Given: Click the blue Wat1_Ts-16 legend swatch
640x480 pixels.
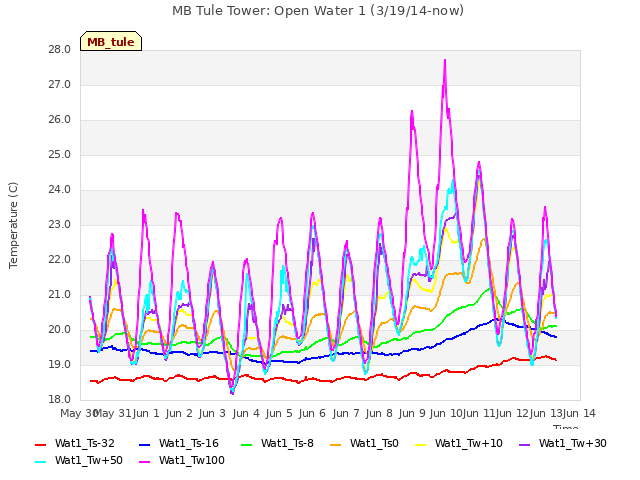Looking at the screenshot, I should pyautogui.click(x=144, y=444).
